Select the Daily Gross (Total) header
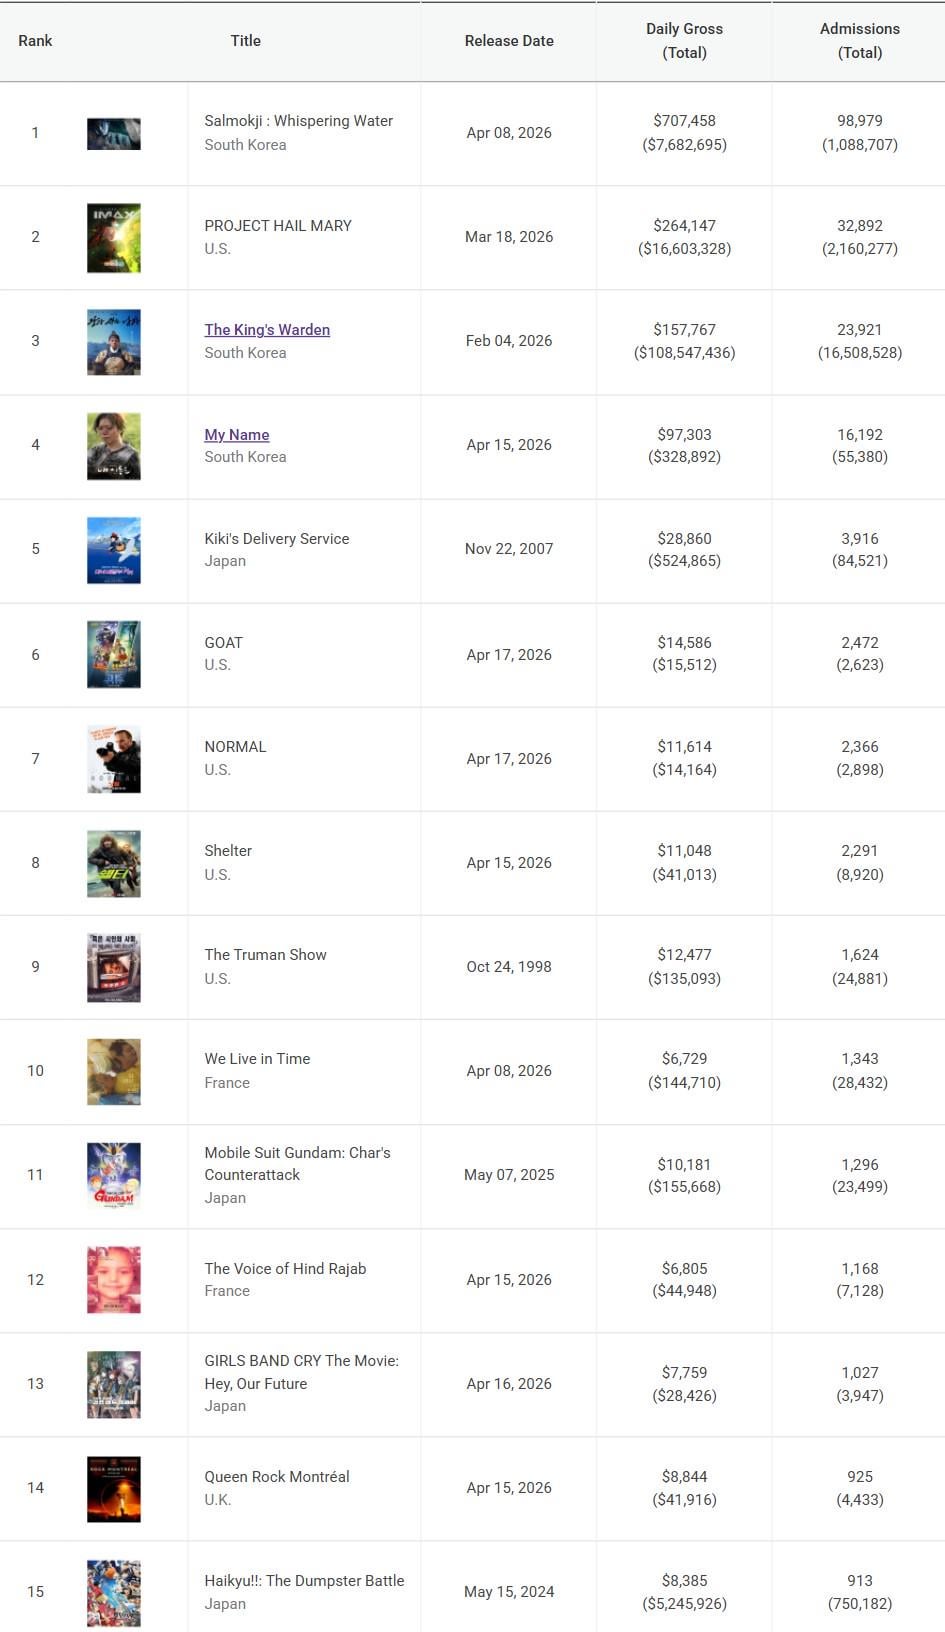945x1632 pixels. point(684,41)
